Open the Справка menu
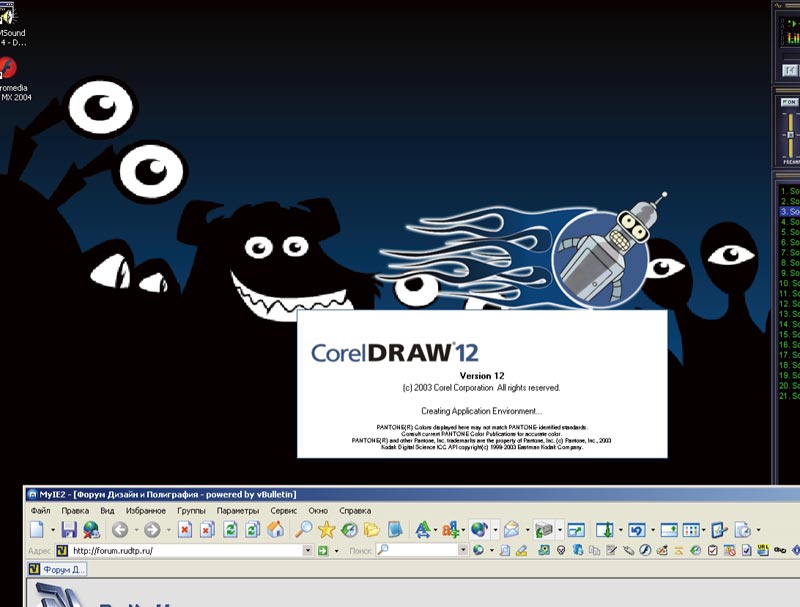The width and height of the screenshot is (800, 607). pyautogui.click(x=355, y=511)
